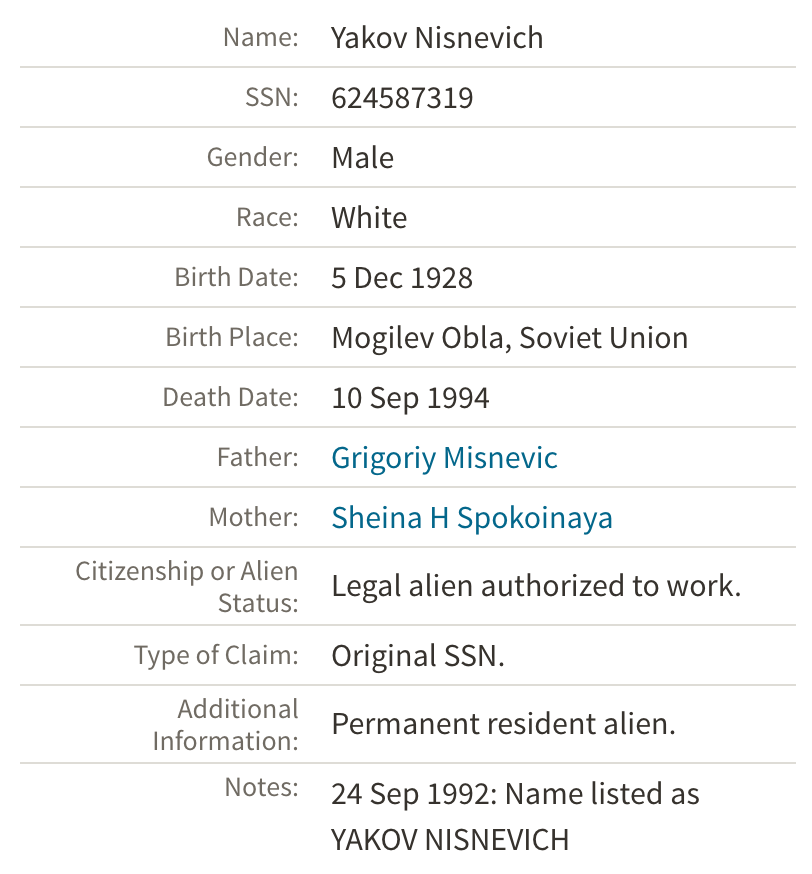Click the Additional Information label
The image size is (812, 874).
click(225, 724)
